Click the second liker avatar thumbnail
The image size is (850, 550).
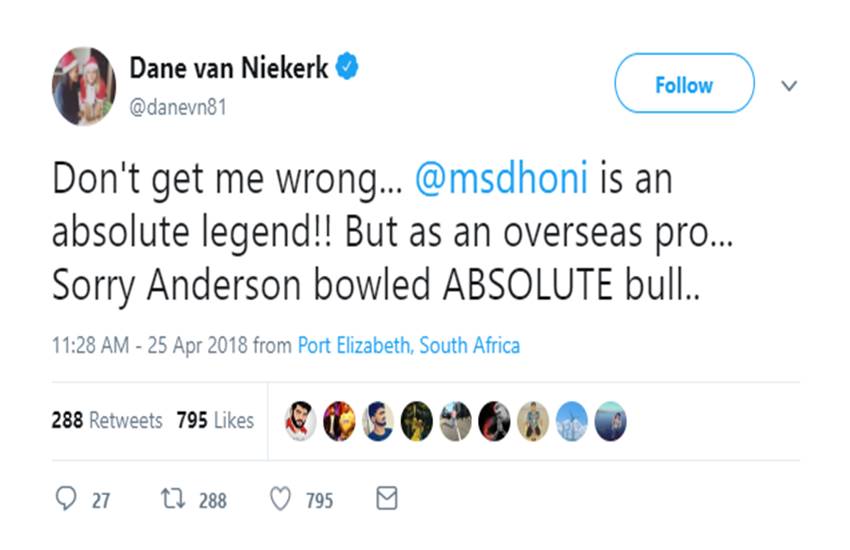coord(339,421)
